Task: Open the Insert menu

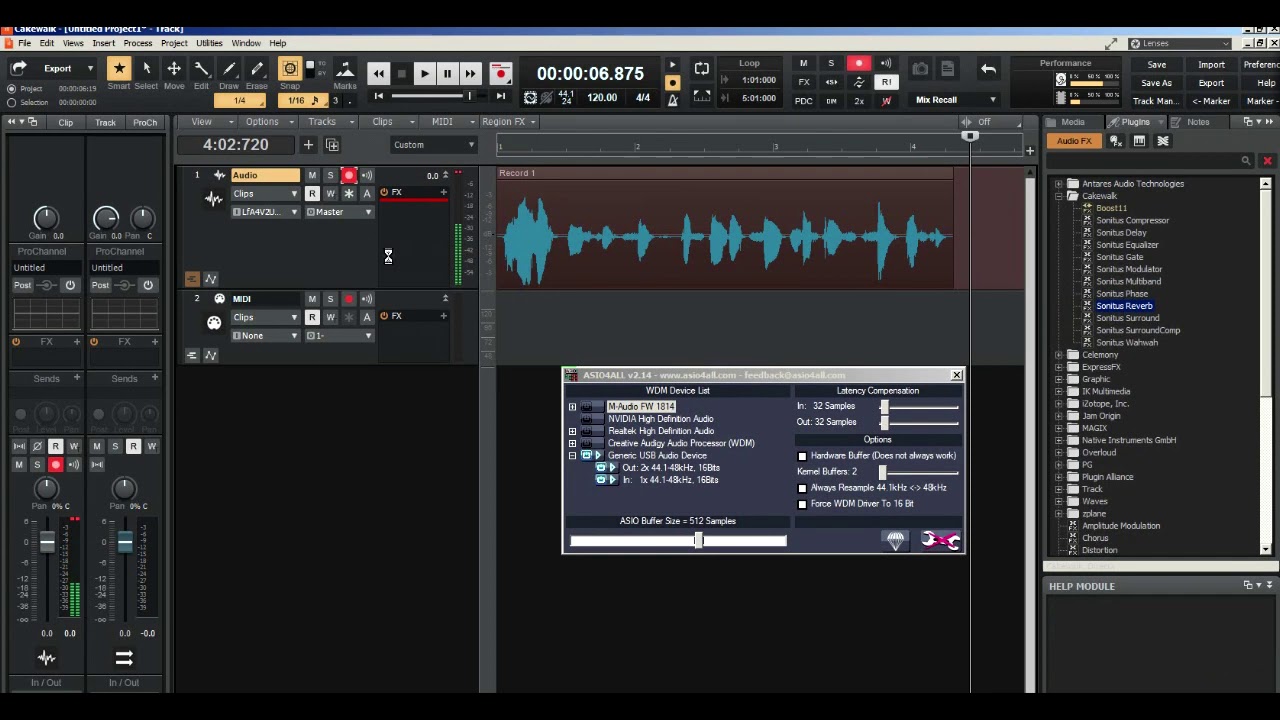Action: [x=103, y=43]
